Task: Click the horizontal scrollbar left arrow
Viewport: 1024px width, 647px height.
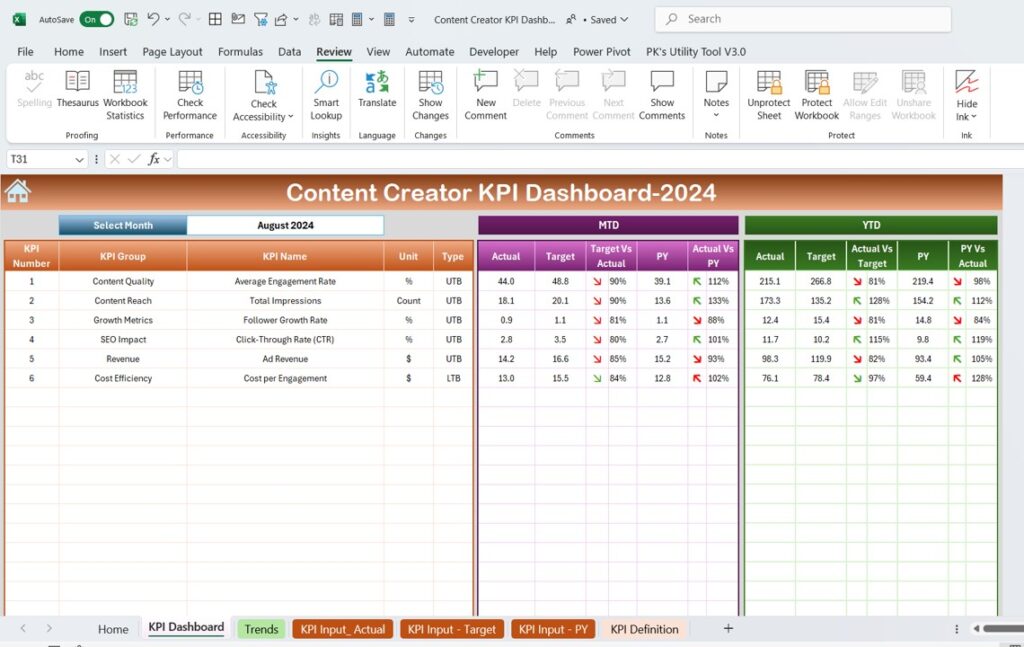Action: [976, 629]
